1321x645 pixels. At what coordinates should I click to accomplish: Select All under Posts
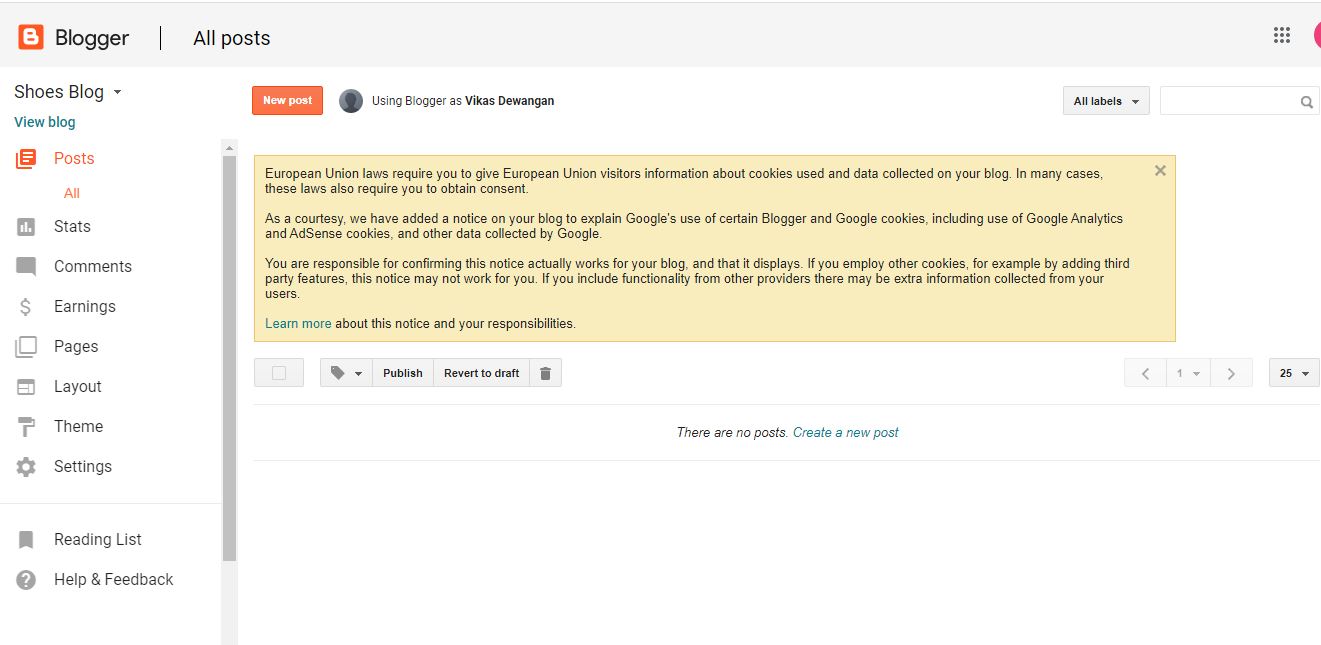tap(72, 193)
